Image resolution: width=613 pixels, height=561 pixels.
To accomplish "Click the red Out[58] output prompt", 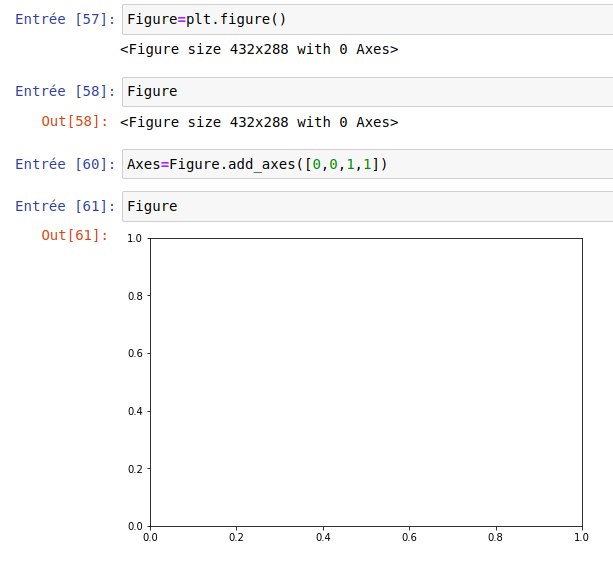I will 74,122.
